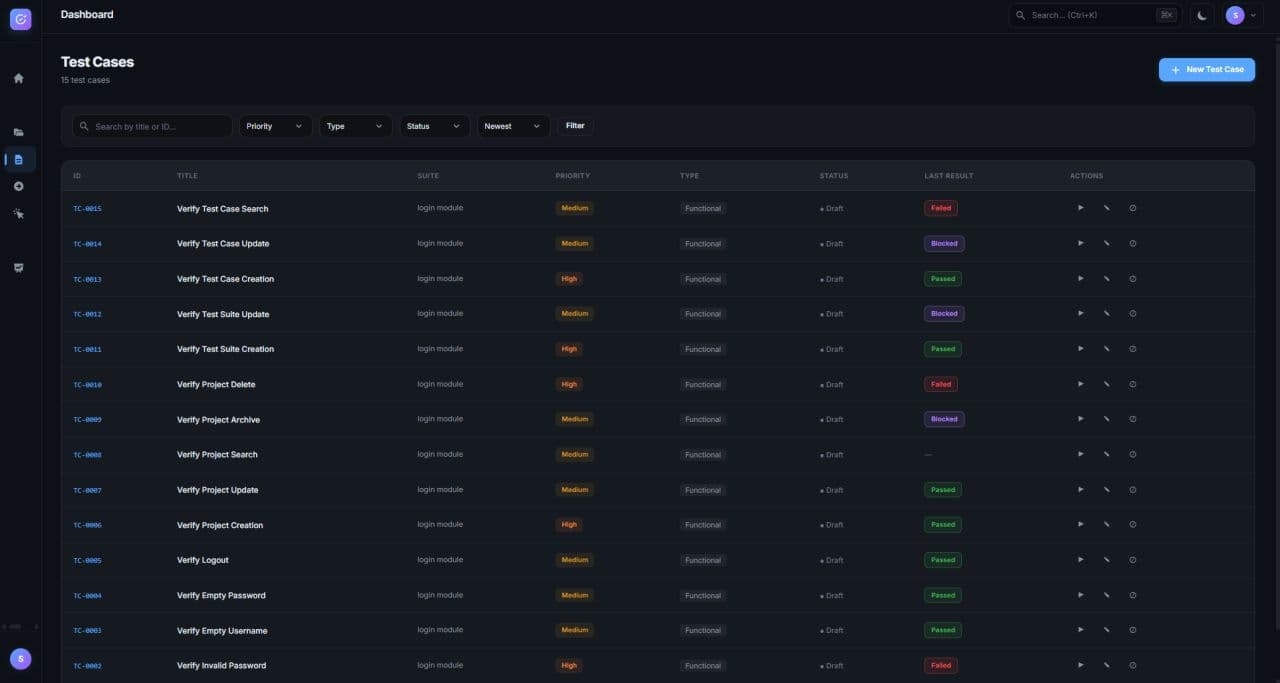Click the Blocked badge on TC-0014
The height and width of the screenshot is (683, 1280).
point(944,243)
